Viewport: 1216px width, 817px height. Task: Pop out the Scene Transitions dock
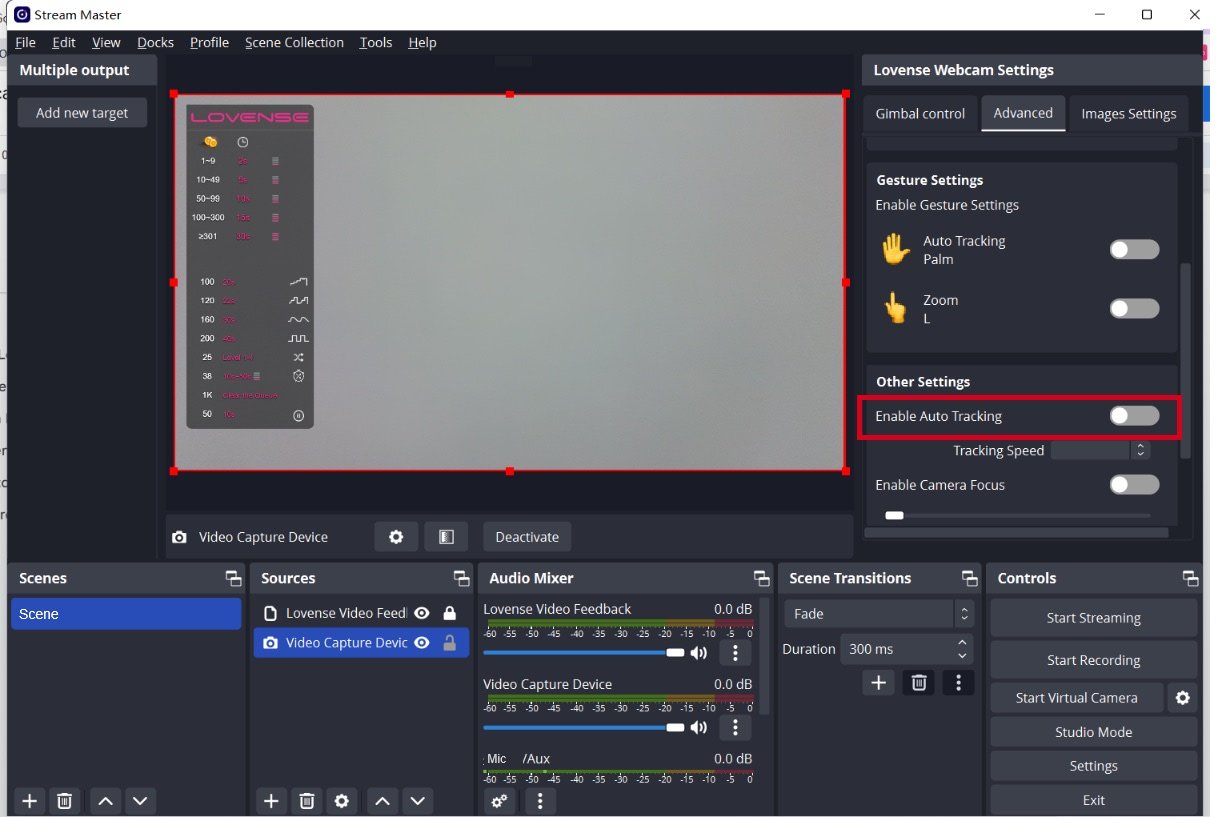pos(969,578)
